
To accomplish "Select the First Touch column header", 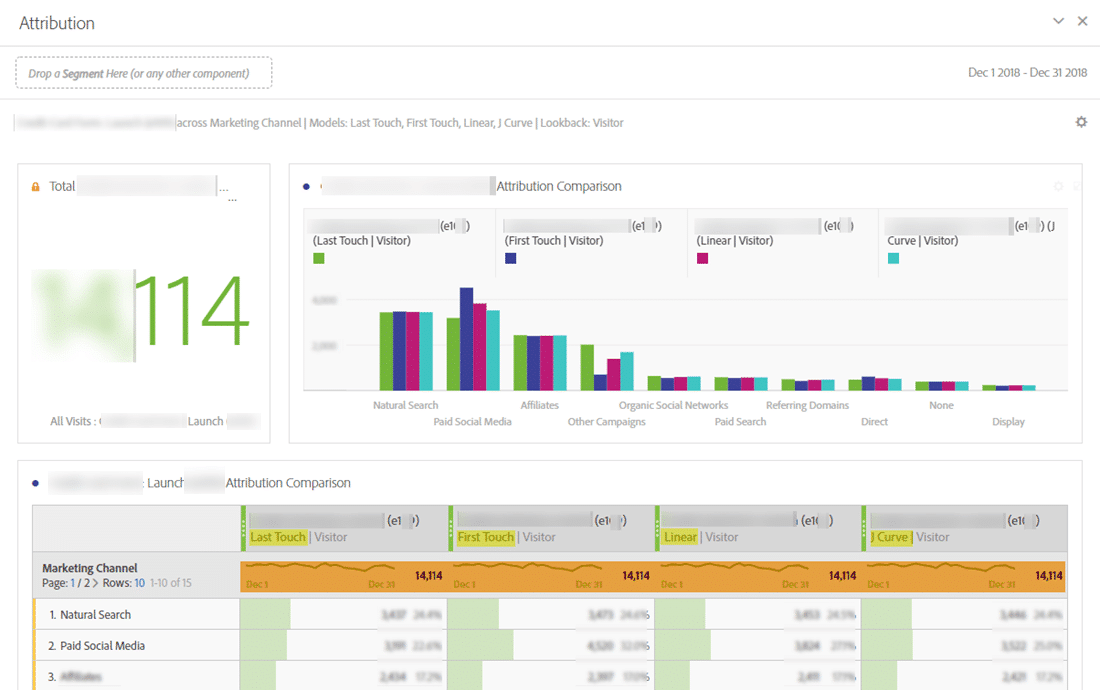I will (x=486, y=537).
